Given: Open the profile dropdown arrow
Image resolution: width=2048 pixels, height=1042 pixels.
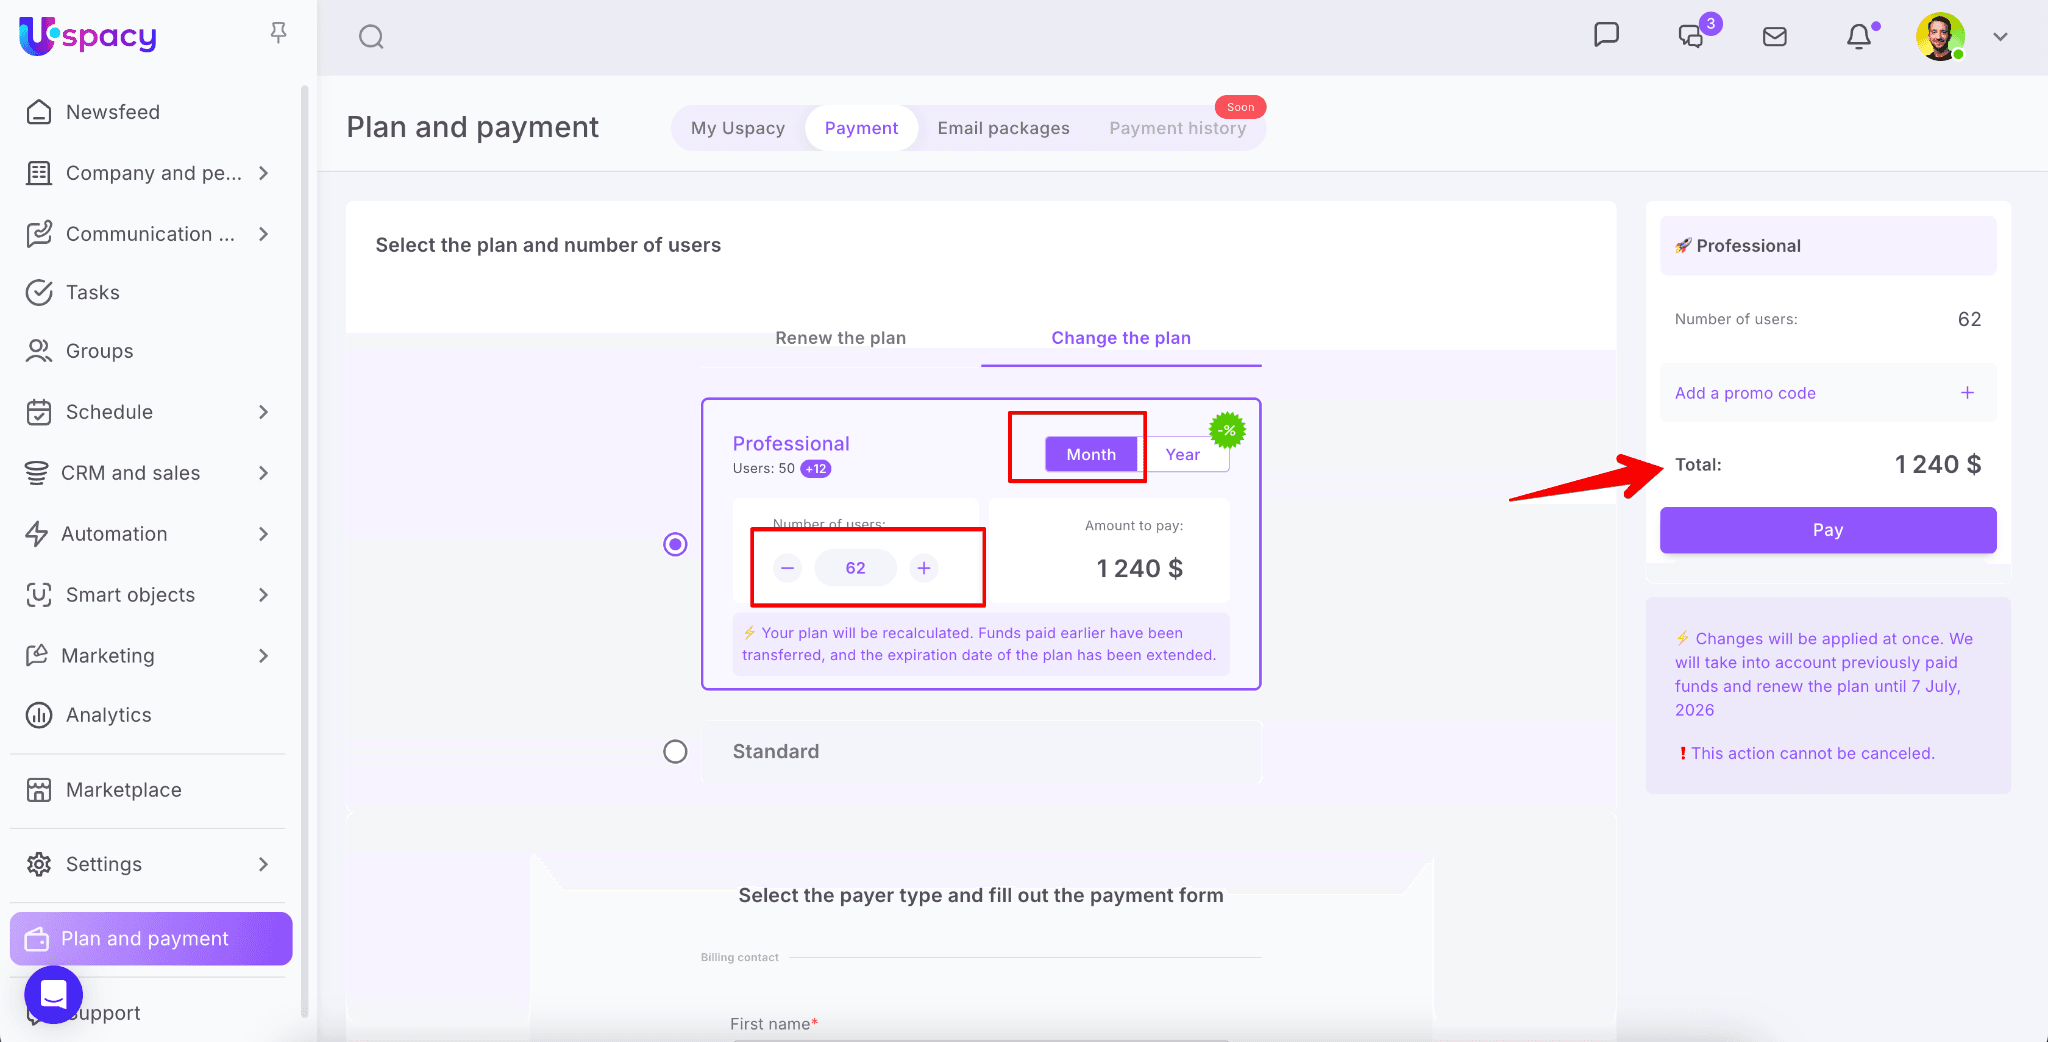Looking at the screenshot, I should point(2000,37).
